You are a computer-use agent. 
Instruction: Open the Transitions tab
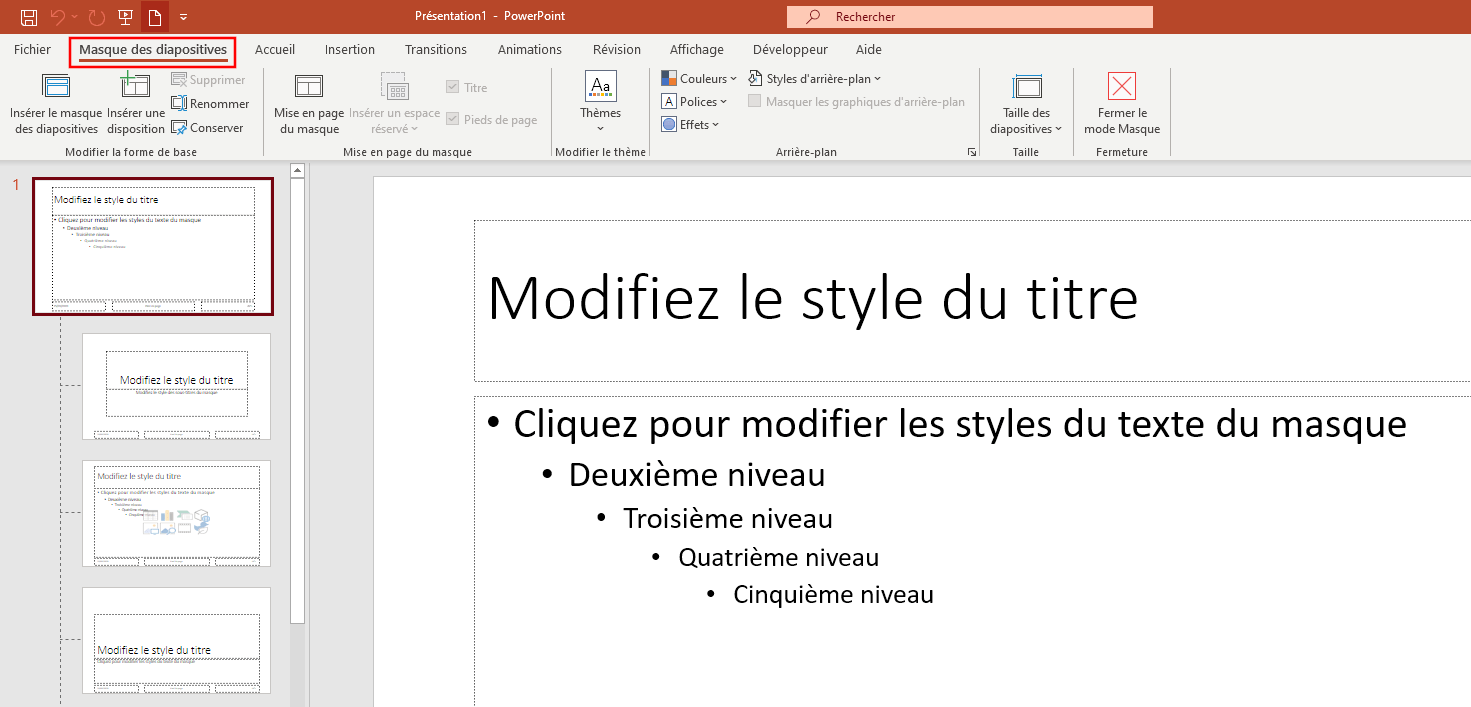[436, 49]
